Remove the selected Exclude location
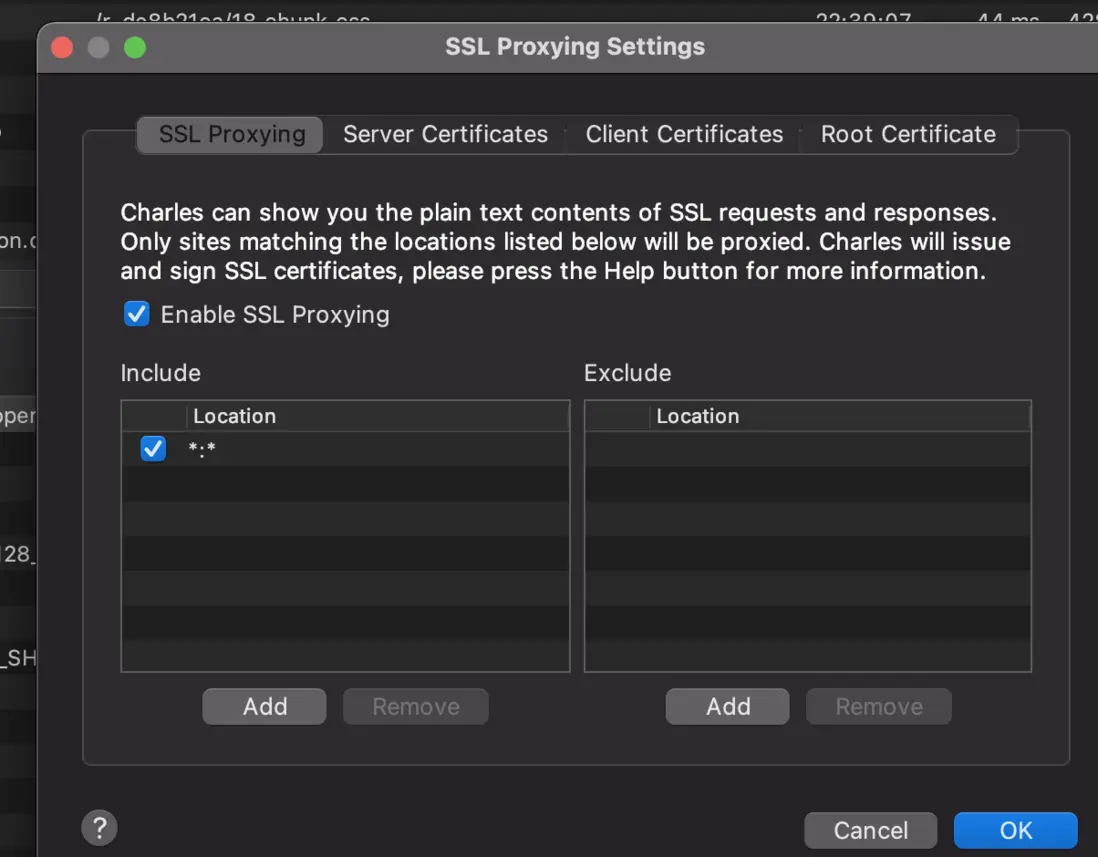Screen dimensions: 1098x857 pos(879,706)
